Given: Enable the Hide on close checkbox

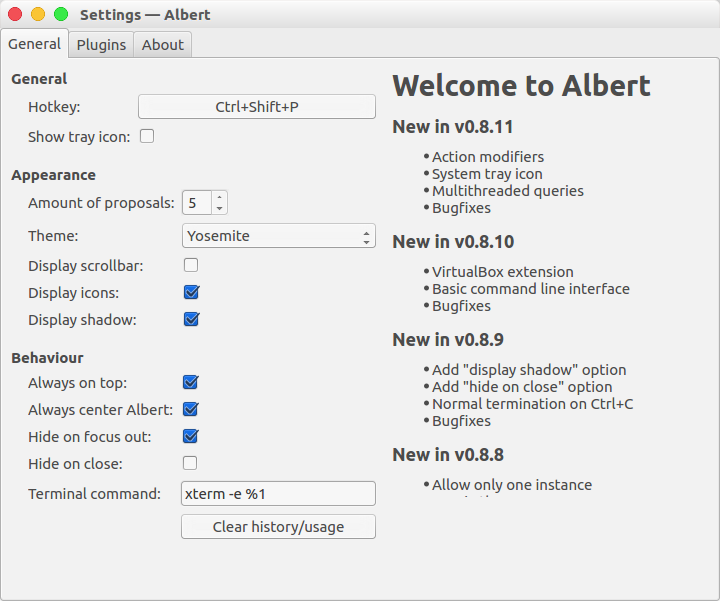Looking at the screenshot, I should [190, 463].
